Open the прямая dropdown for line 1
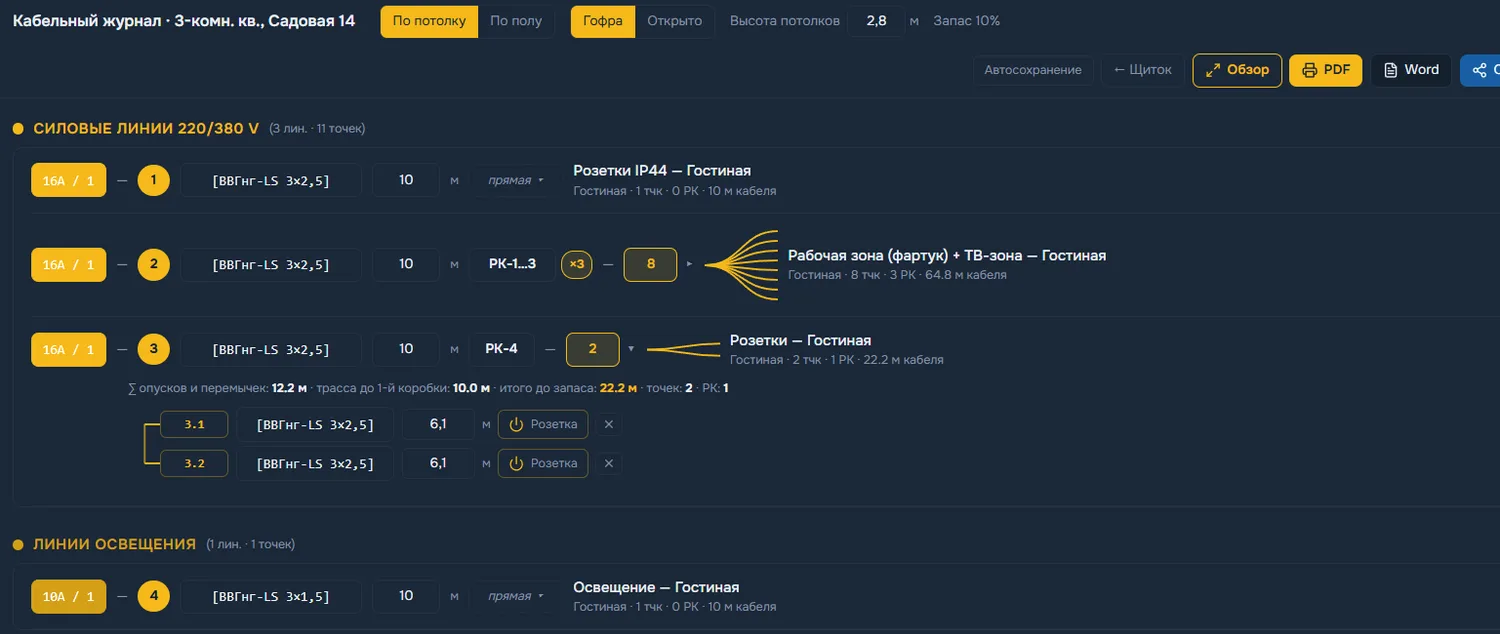1500x634 pixels. tap(515, 180)
